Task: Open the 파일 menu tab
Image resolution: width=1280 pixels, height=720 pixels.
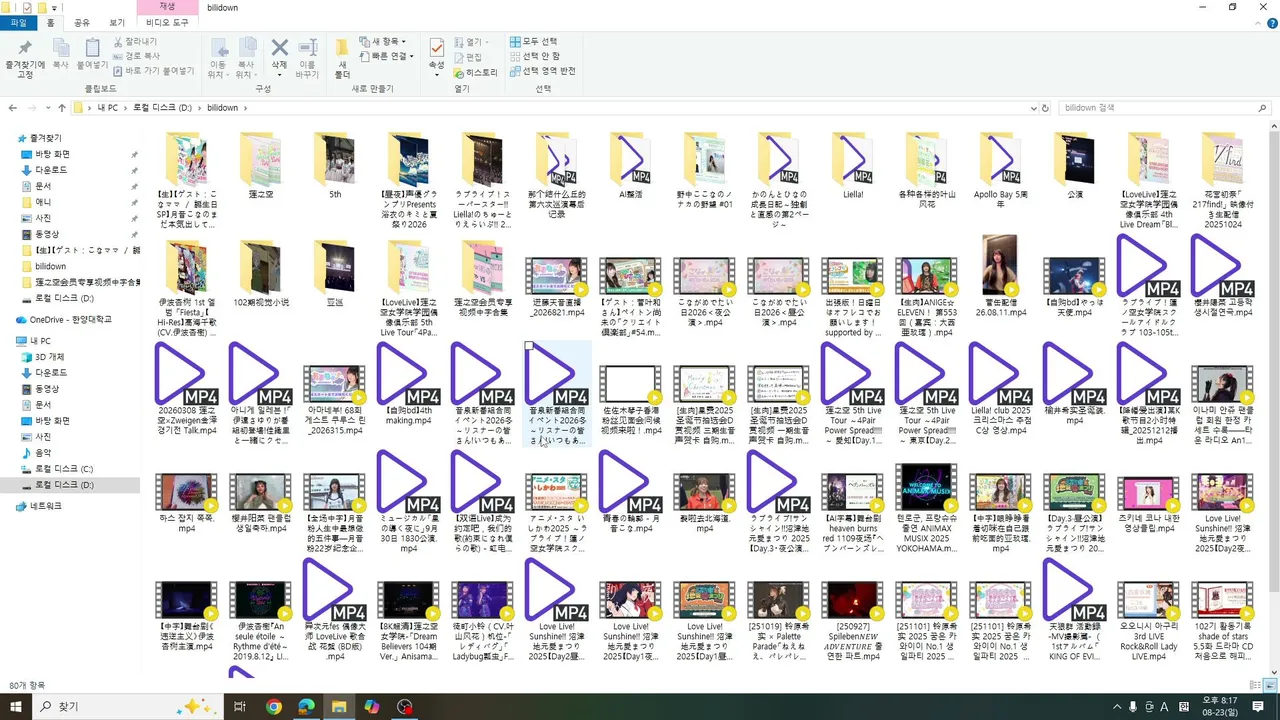Action: tap(18, 22)
